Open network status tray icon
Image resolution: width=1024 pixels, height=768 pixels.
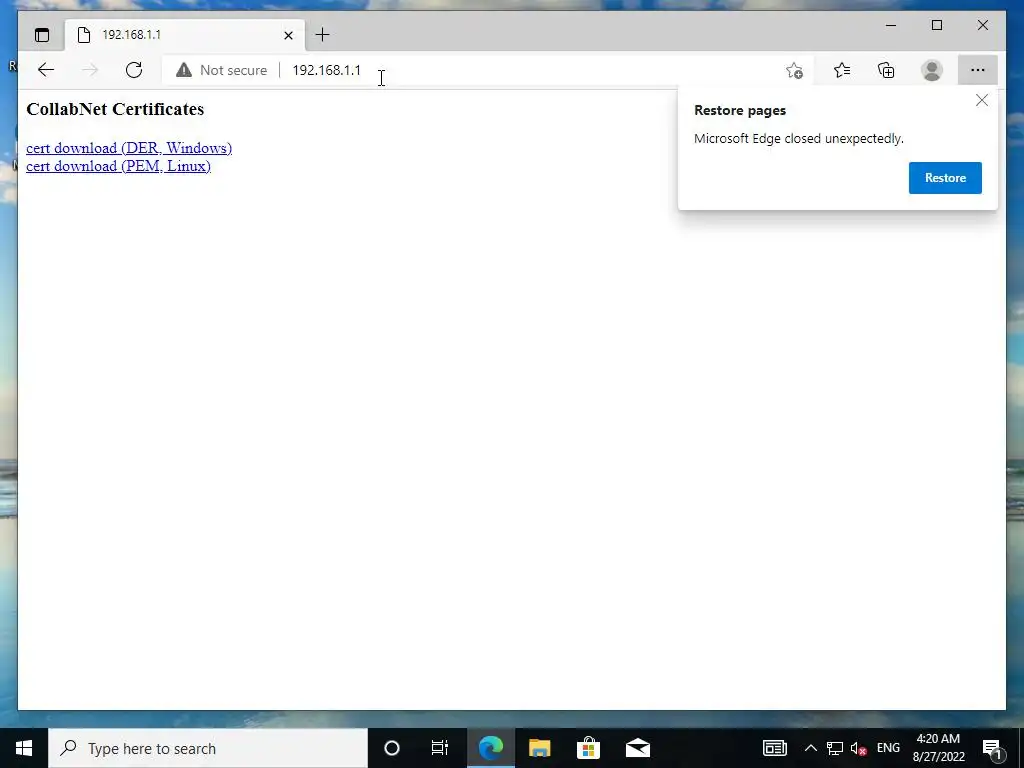pos(835,748)
